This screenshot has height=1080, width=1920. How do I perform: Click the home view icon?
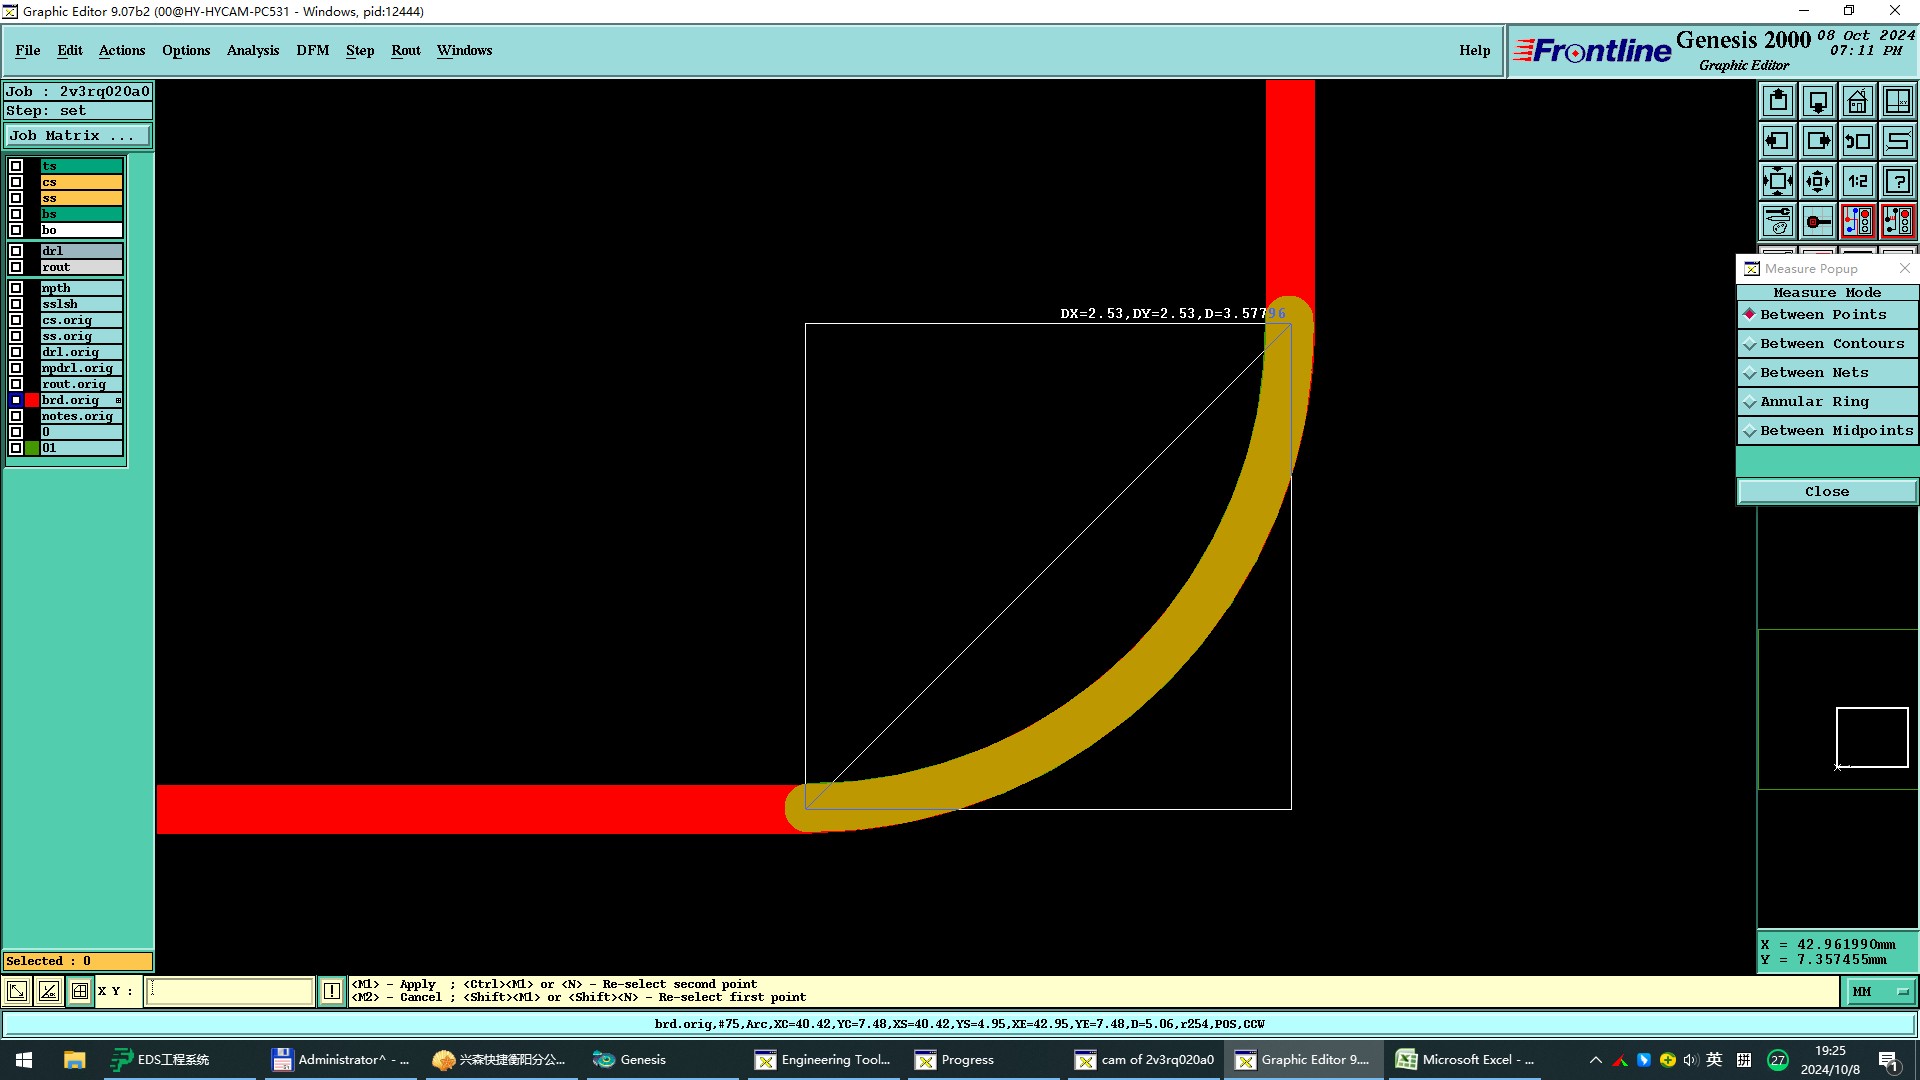coord(1857,101)
